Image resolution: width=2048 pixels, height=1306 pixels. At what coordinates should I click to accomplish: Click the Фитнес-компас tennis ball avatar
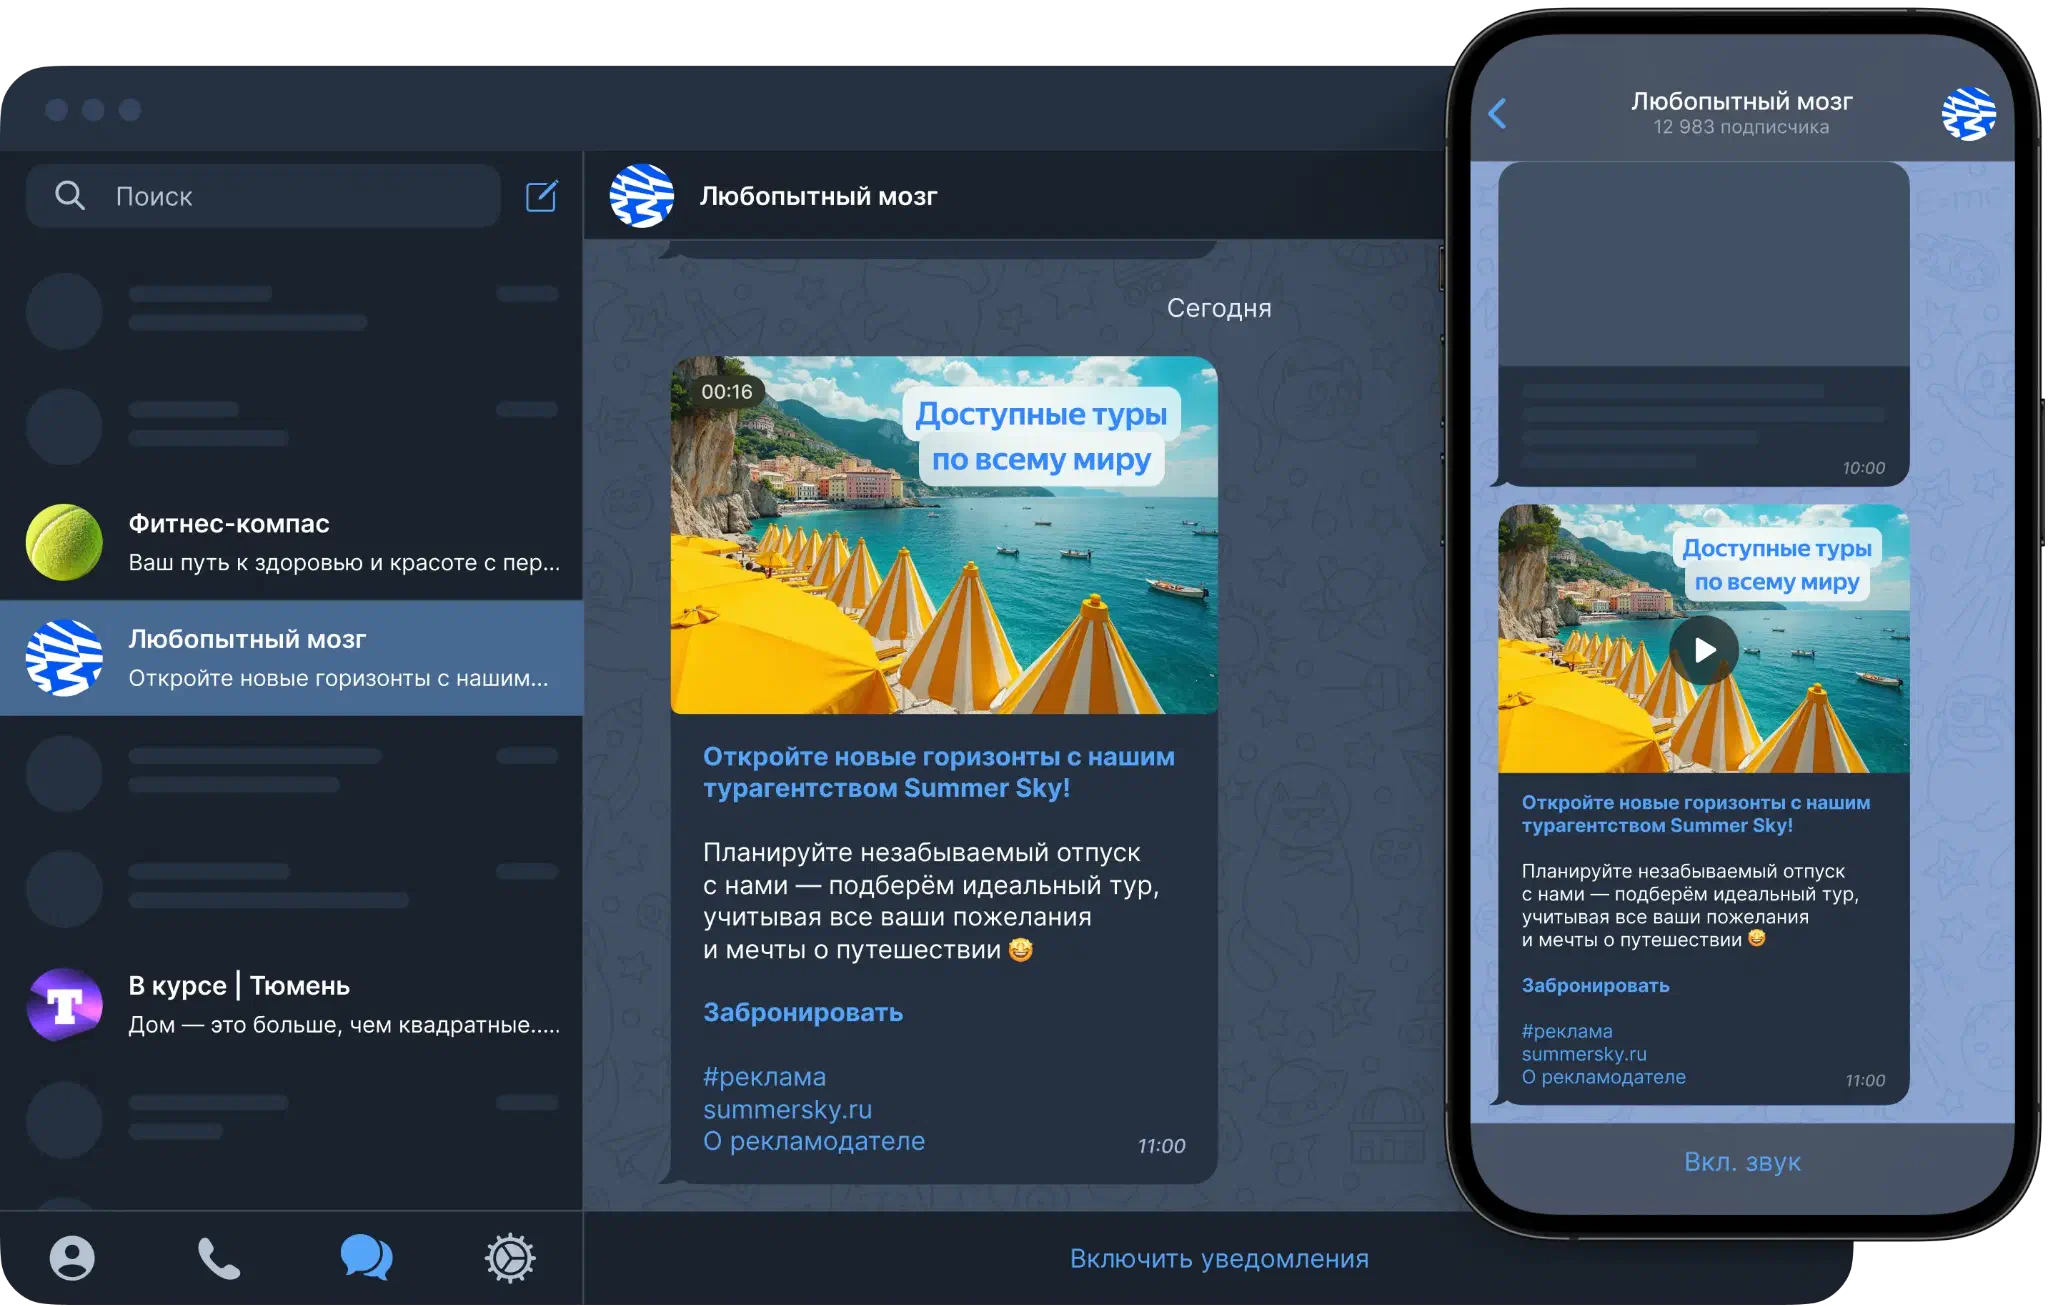(x=64, y=542)
